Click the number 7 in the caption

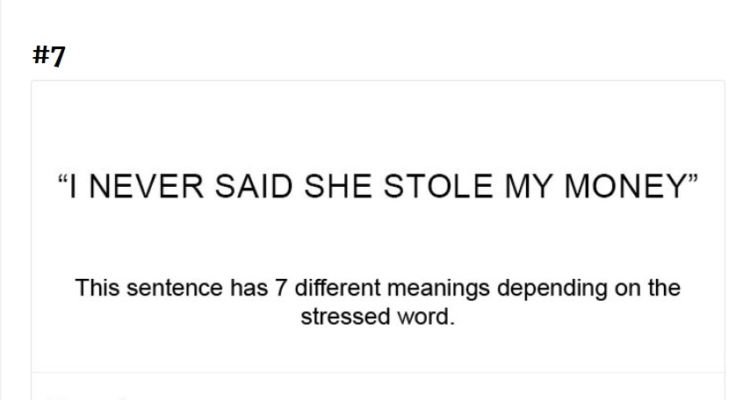280,288
